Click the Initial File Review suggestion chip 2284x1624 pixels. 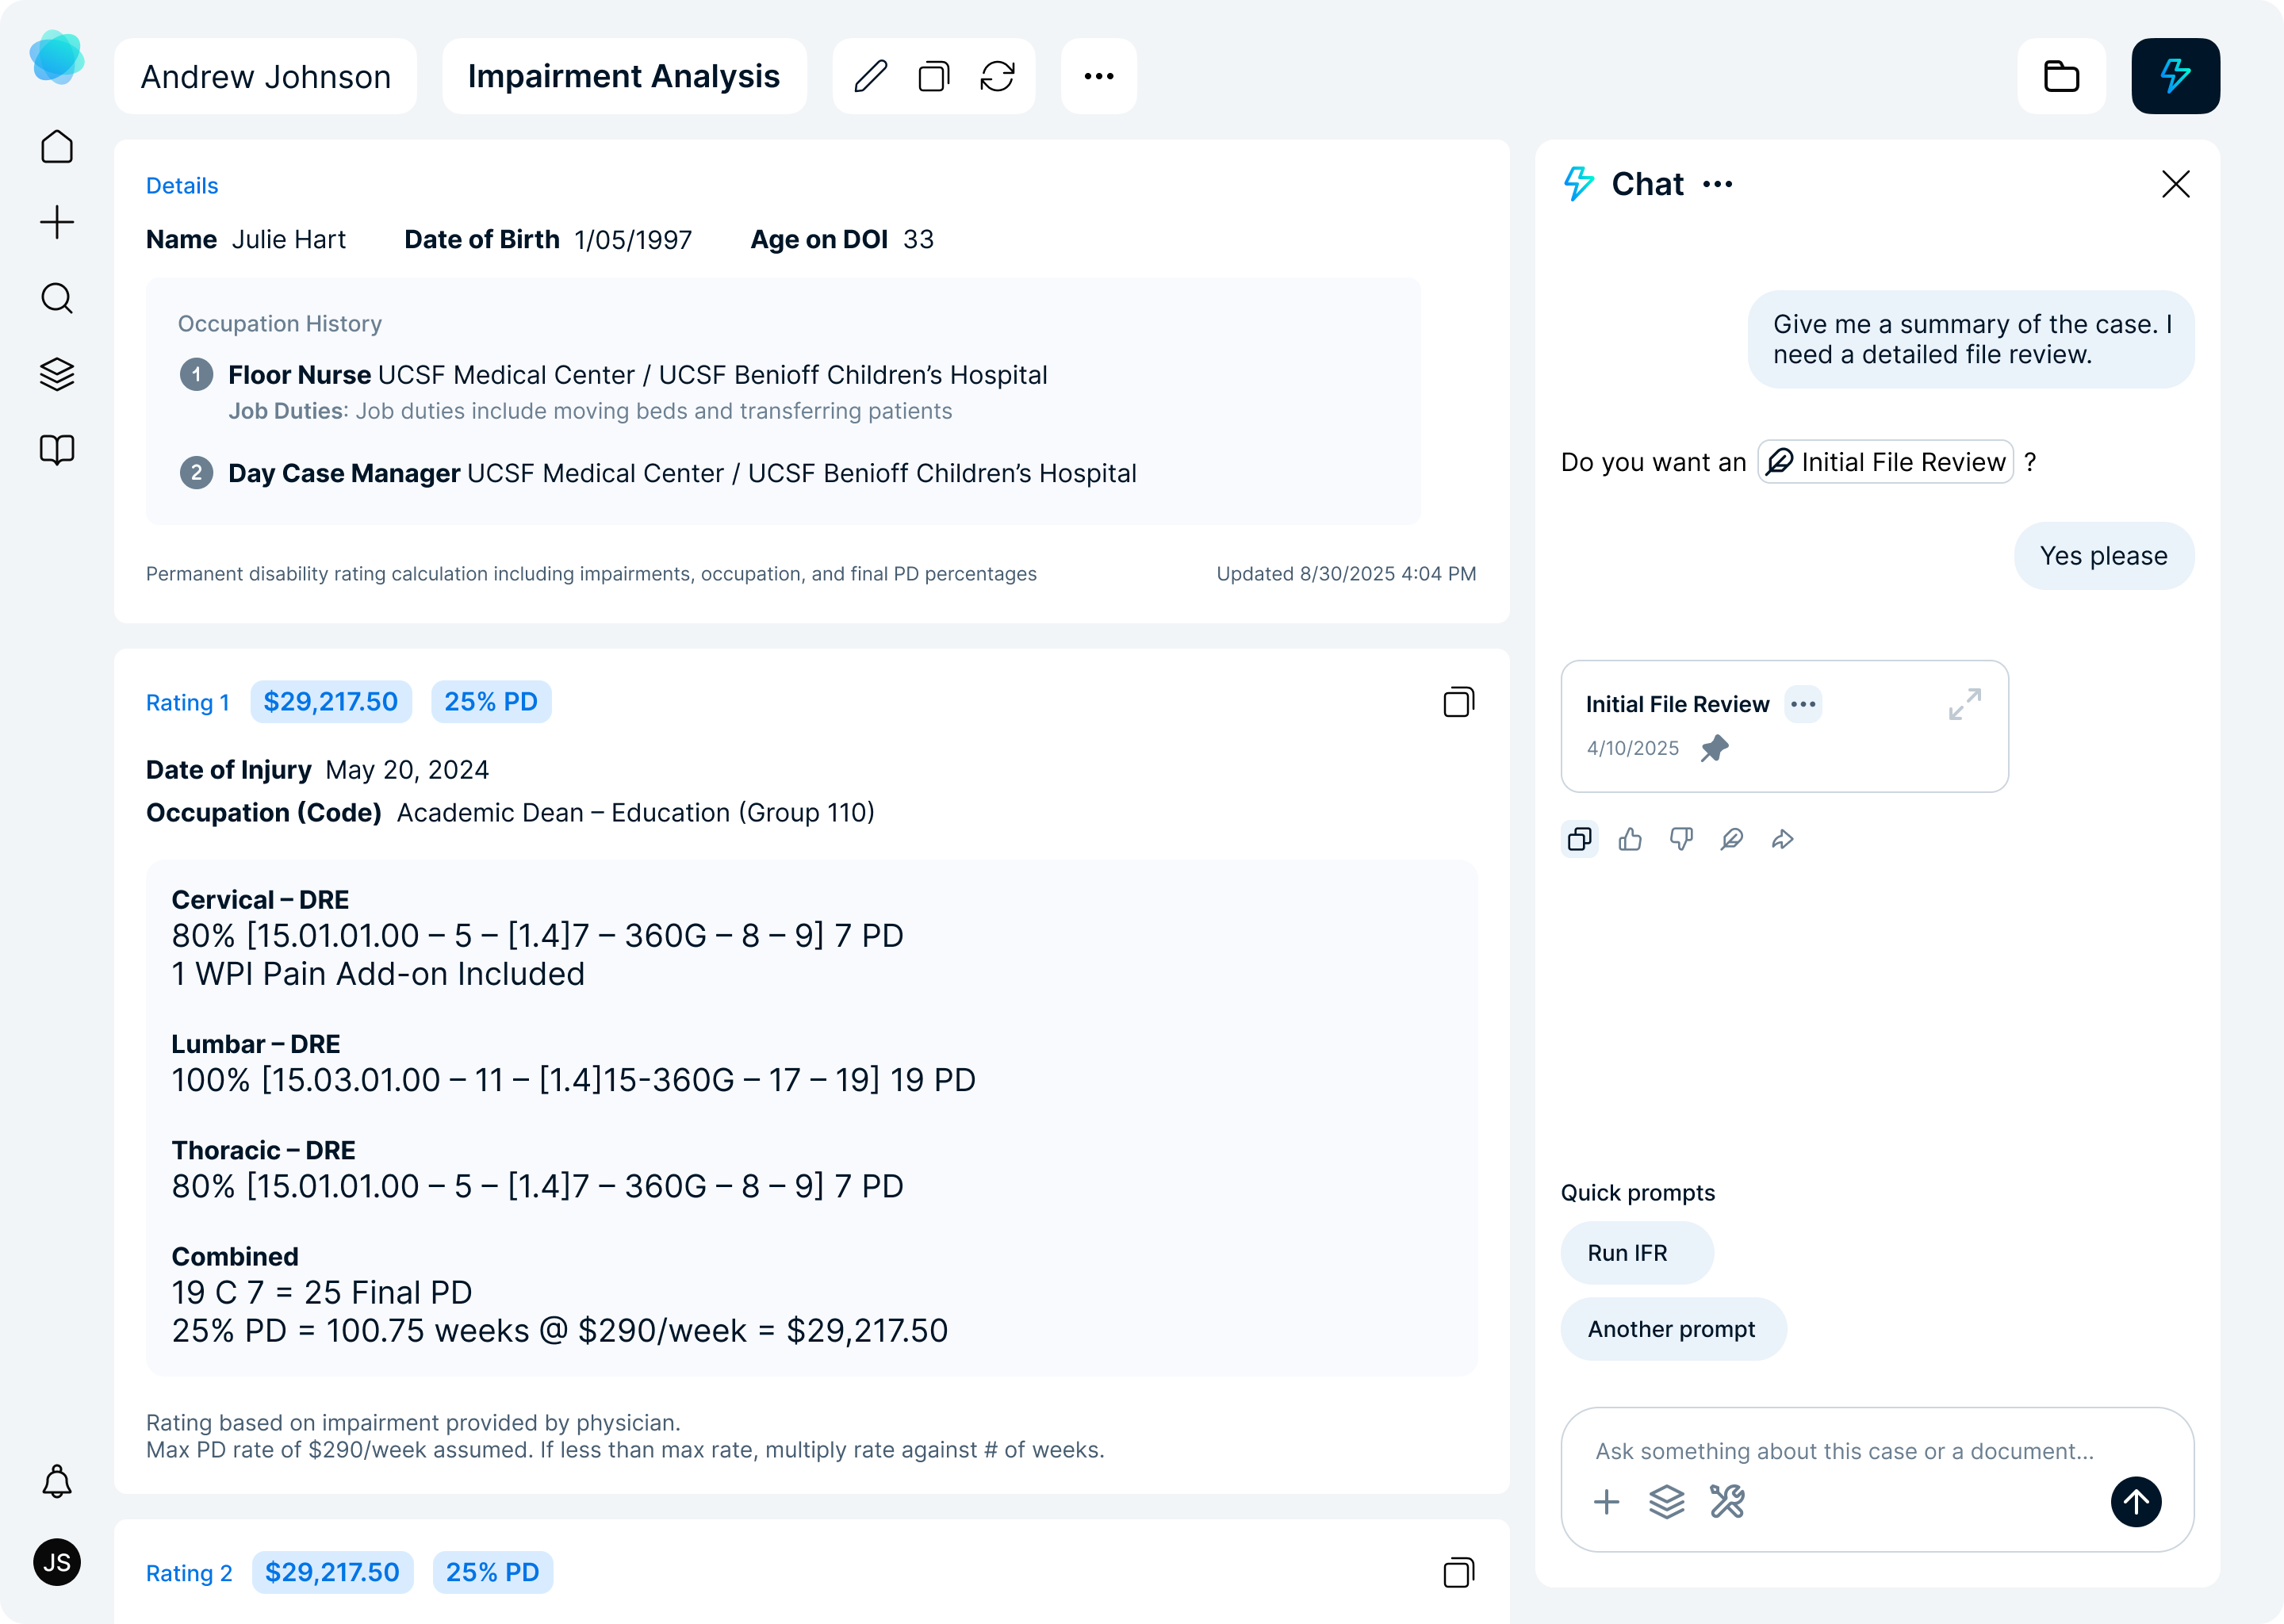click(1885, 462)
